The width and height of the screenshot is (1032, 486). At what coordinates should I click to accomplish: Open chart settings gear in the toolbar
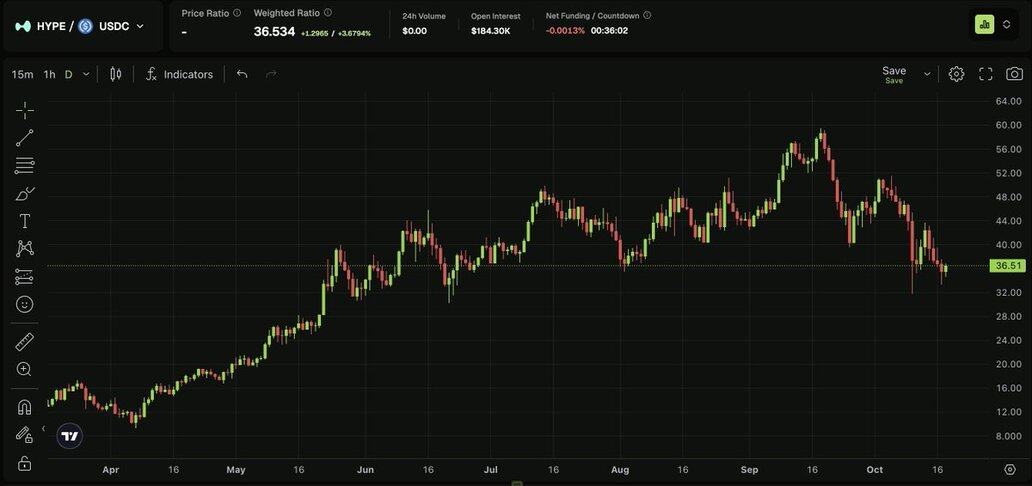tap(956, 74)
